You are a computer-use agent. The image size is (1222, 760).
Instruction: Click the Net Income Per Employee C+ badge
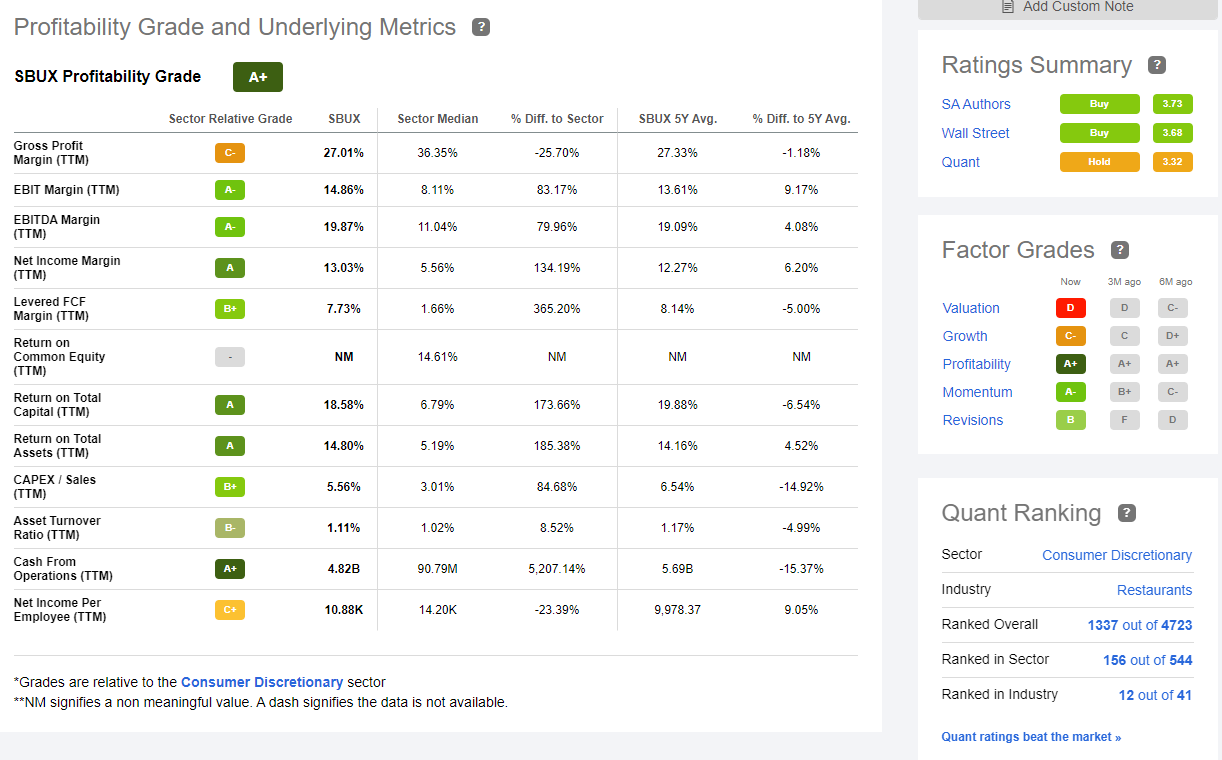(x=230, y=610)
